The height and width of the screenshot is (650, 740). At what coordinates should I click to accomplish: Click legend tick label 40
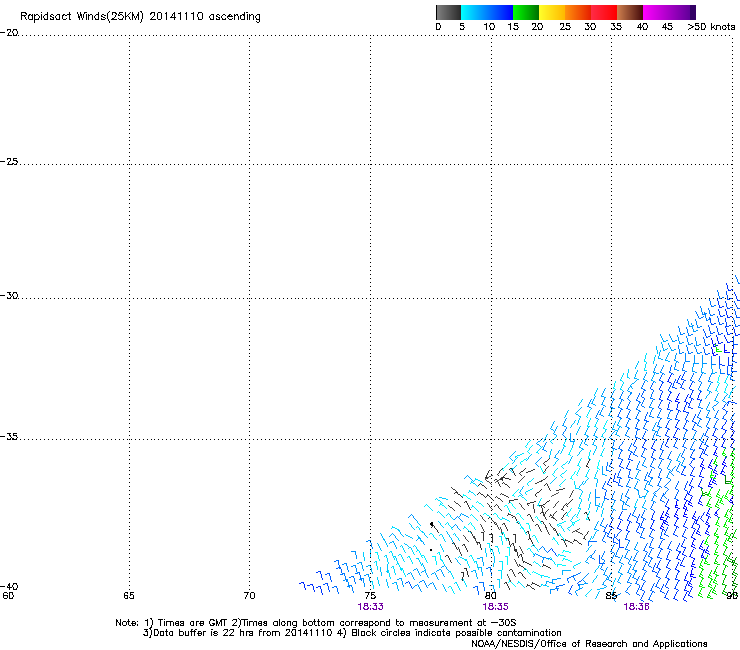click(x=642, y=27)
